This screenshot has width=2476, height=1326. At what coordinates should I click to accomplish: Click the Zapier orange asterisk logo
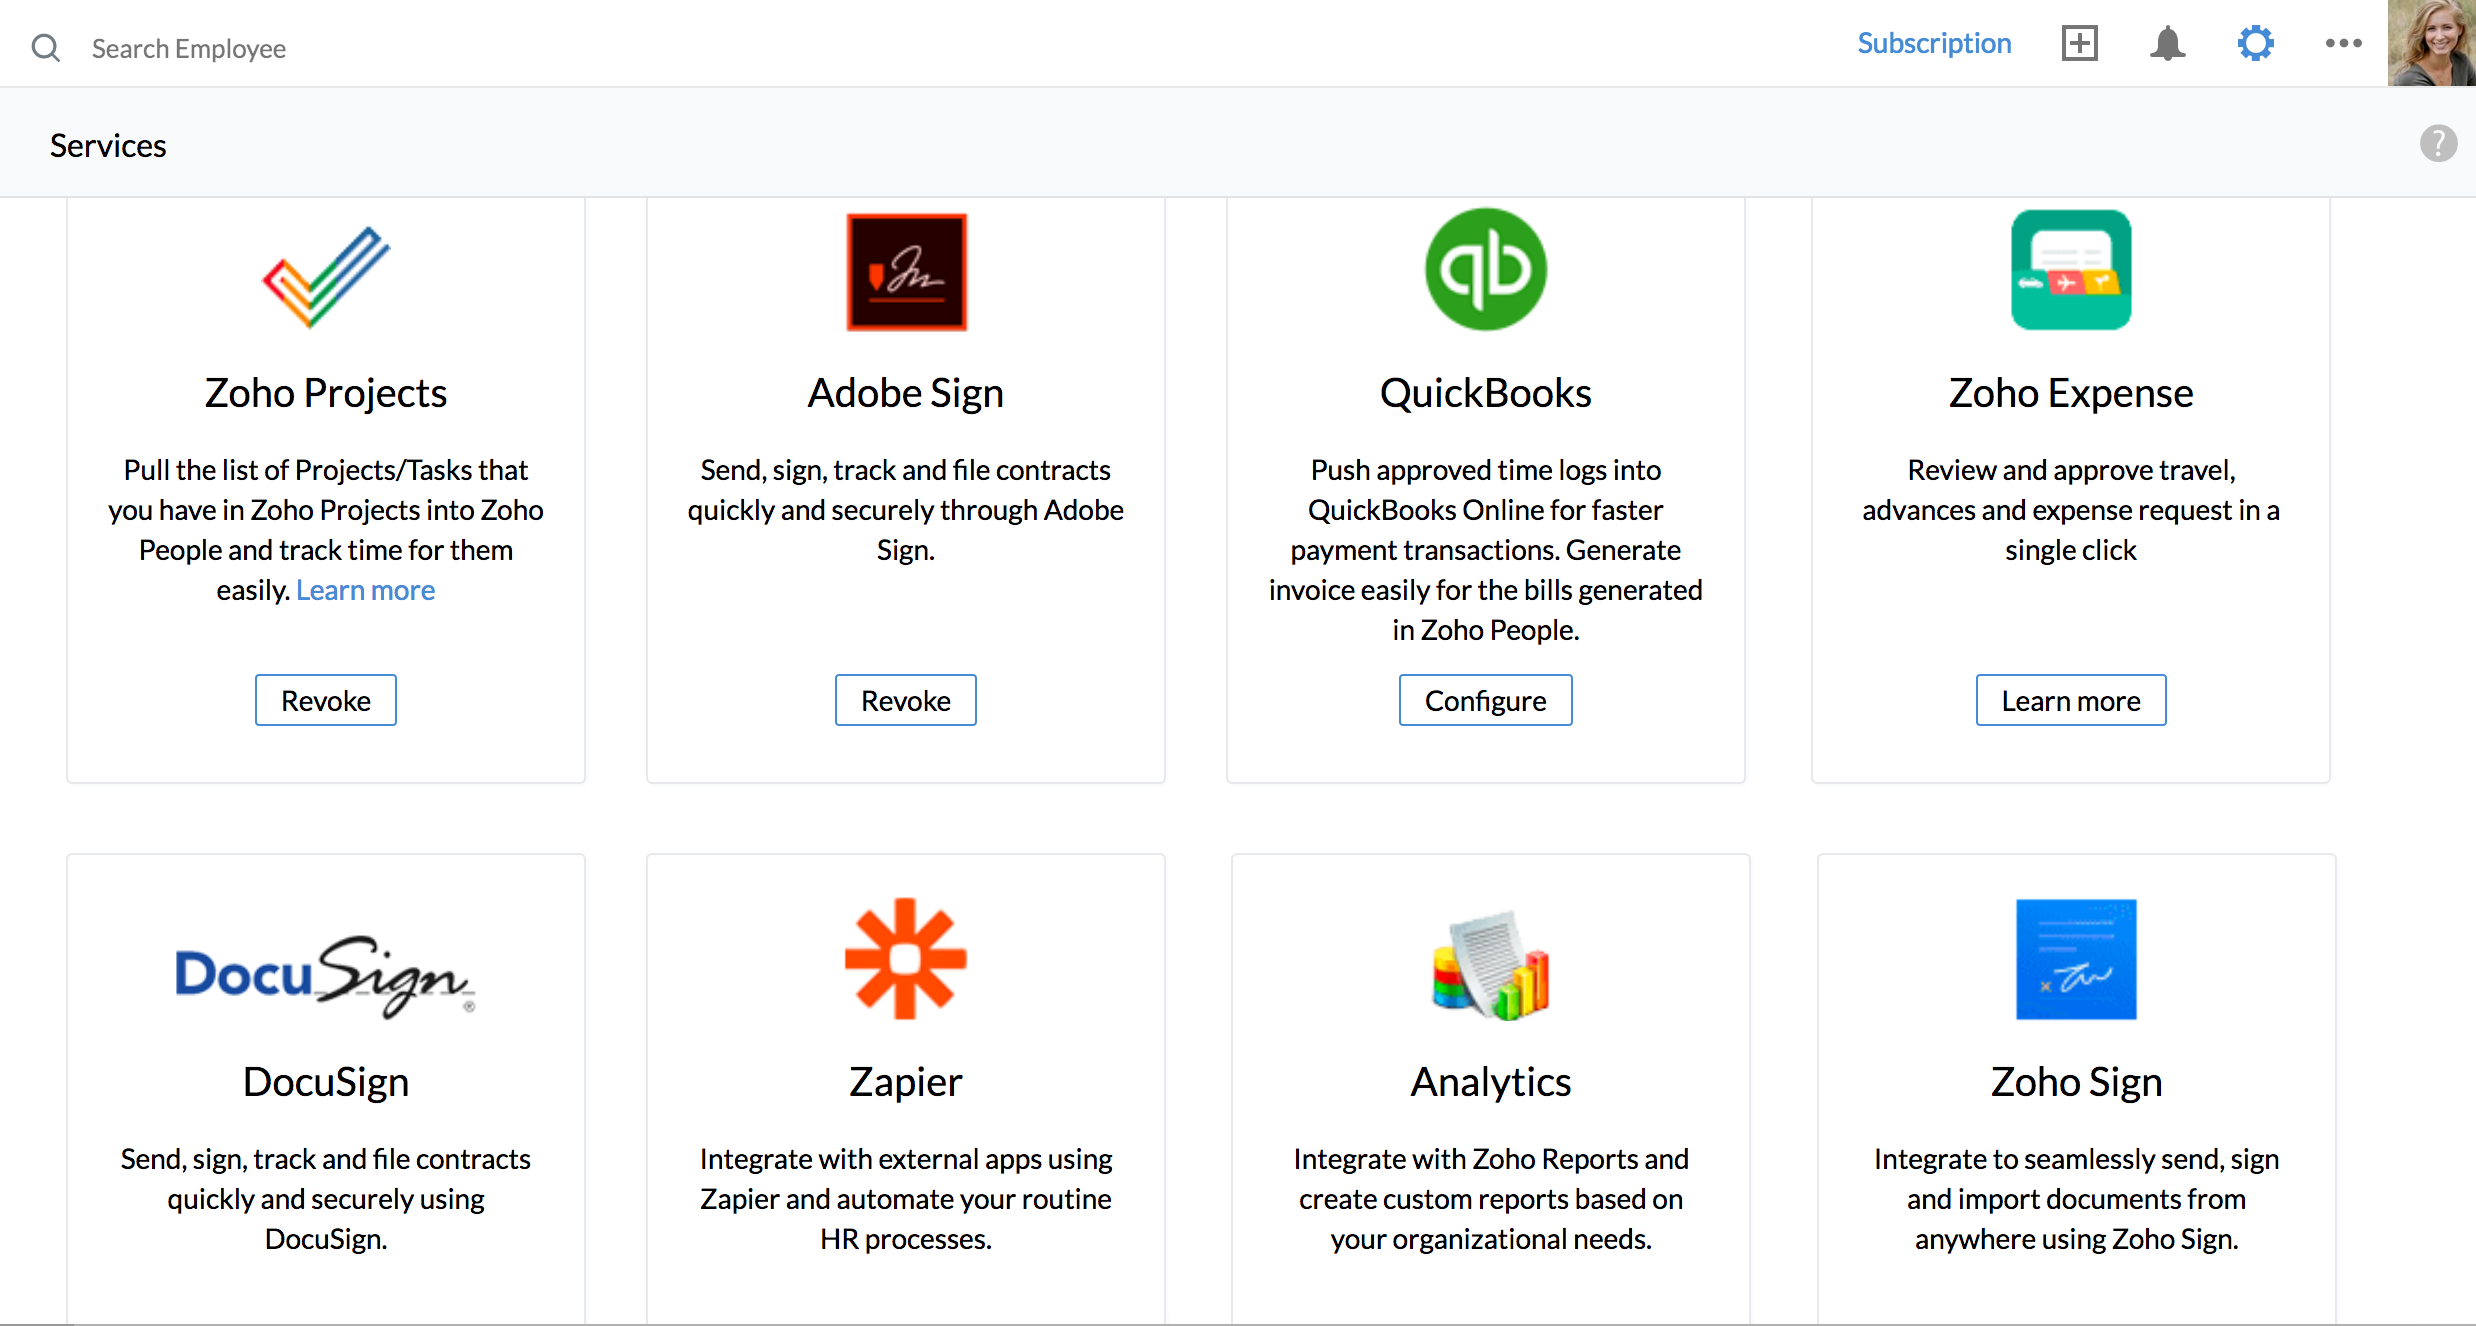(x=905, y=958)
